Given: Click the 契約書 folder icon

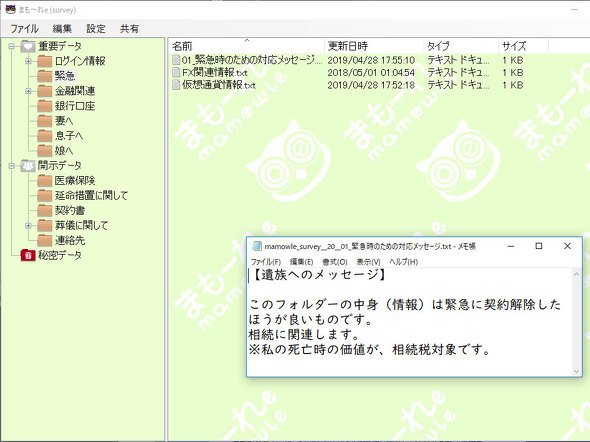Looking at the screenshot, I should [x=44, y=211].
